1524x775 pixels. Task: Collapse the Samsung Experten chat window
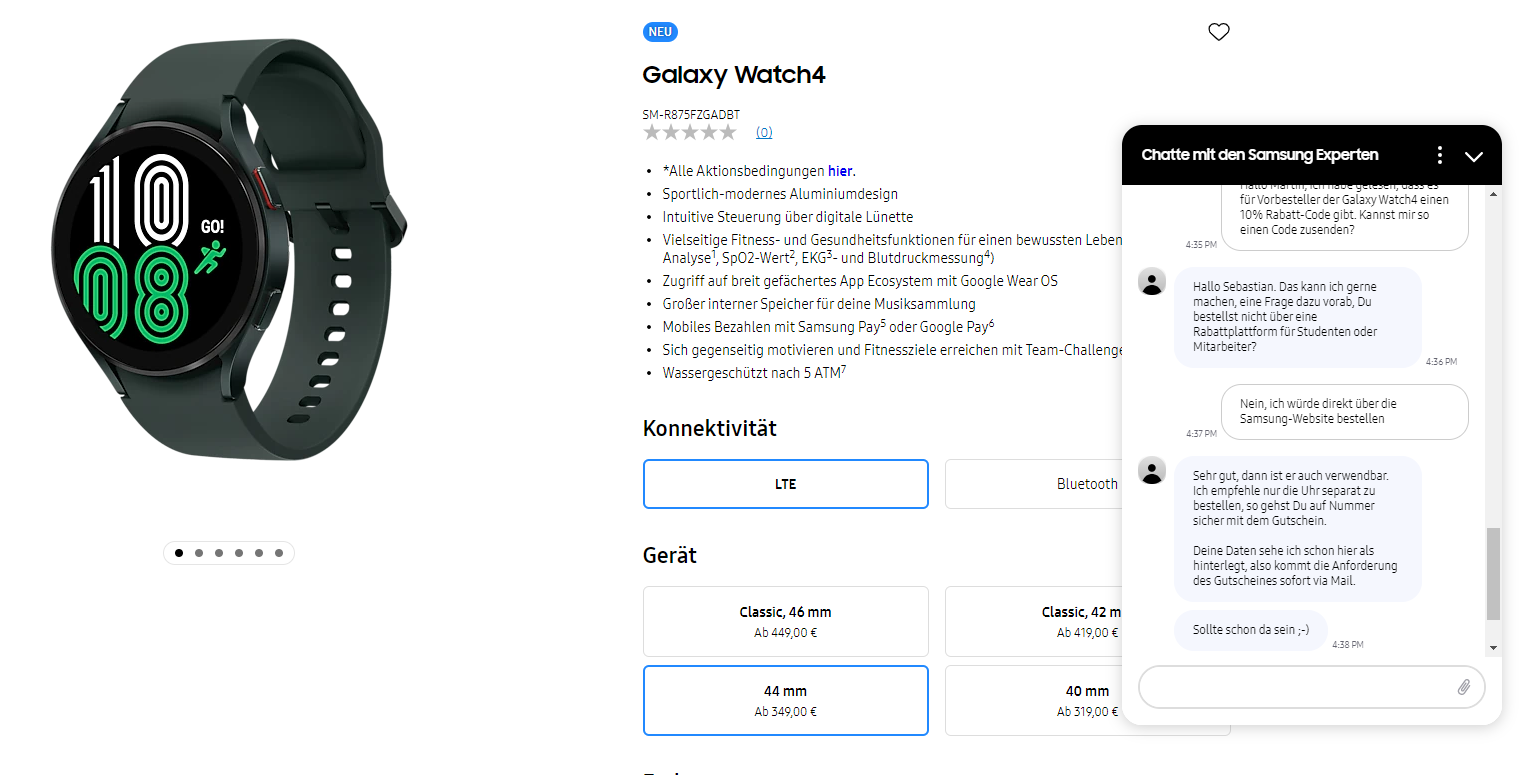[1473, 156]
